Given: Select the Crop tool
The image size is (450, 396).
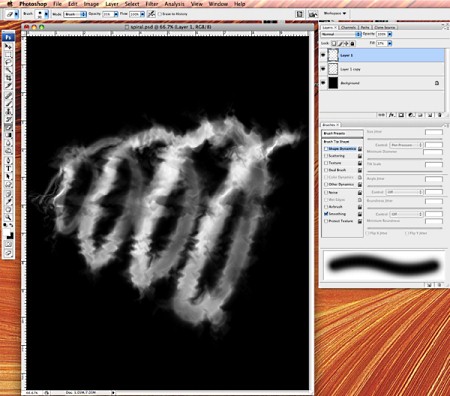Looking at the screenshot, I should 8,78.
